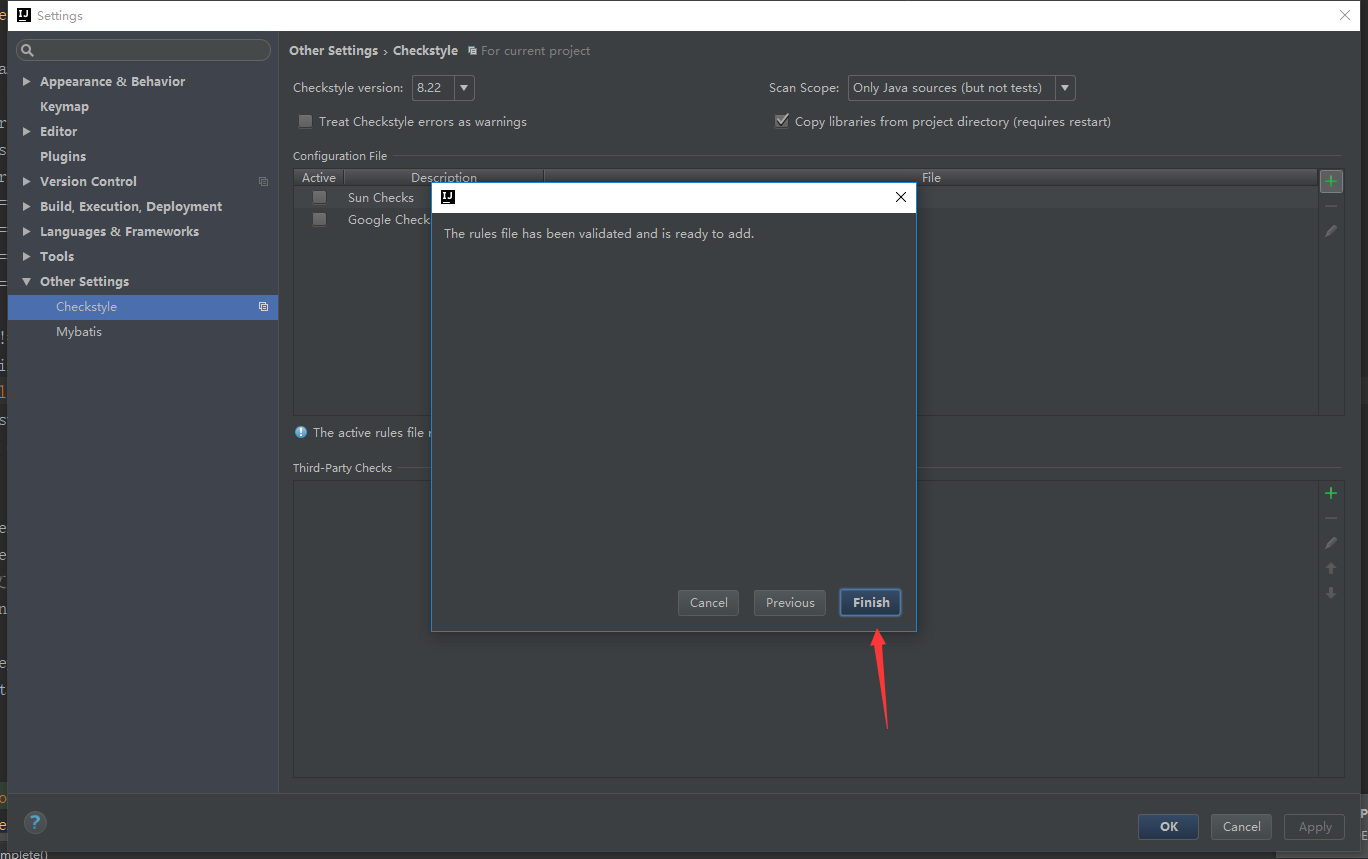
Task: Open help via the question mark icon
Action: pos(35,822)
